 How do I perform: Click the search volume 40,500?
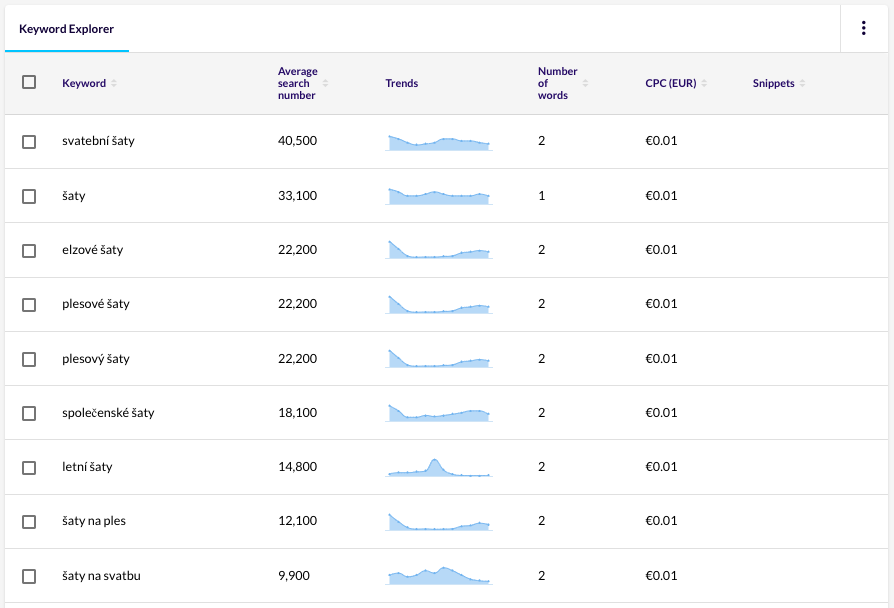[x=298, y=141]
